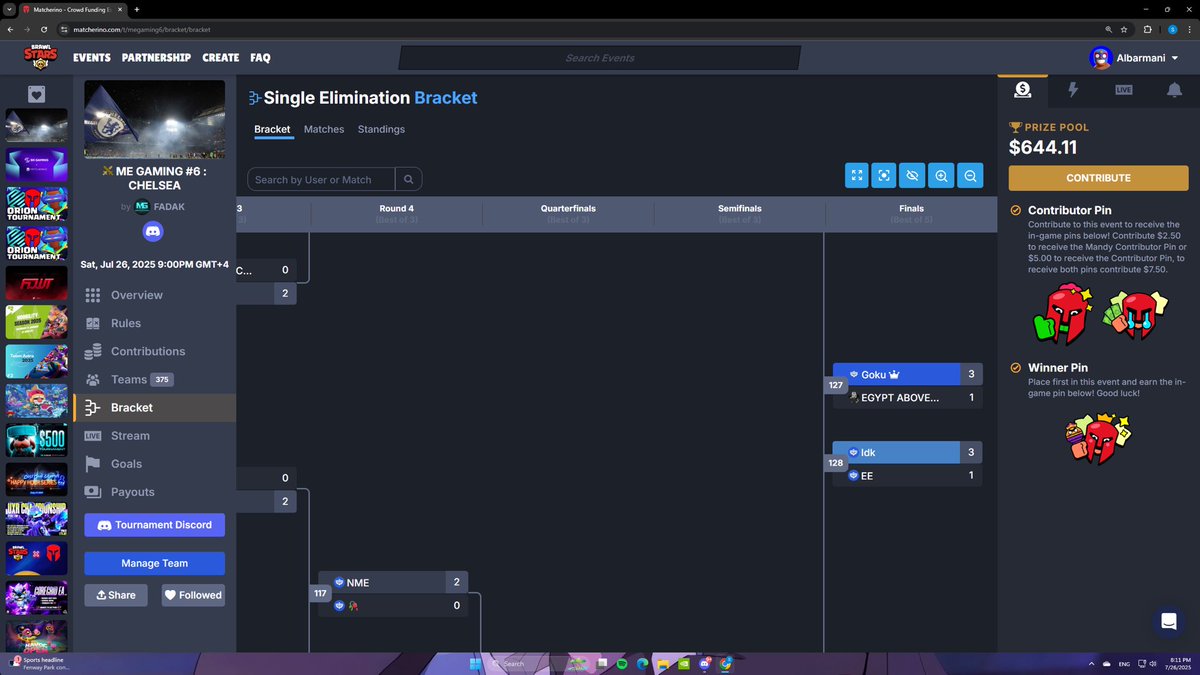Click the Albarmani profile avatar
Viewport: 1200px width, 675px height.
[x=1101, y=58]
